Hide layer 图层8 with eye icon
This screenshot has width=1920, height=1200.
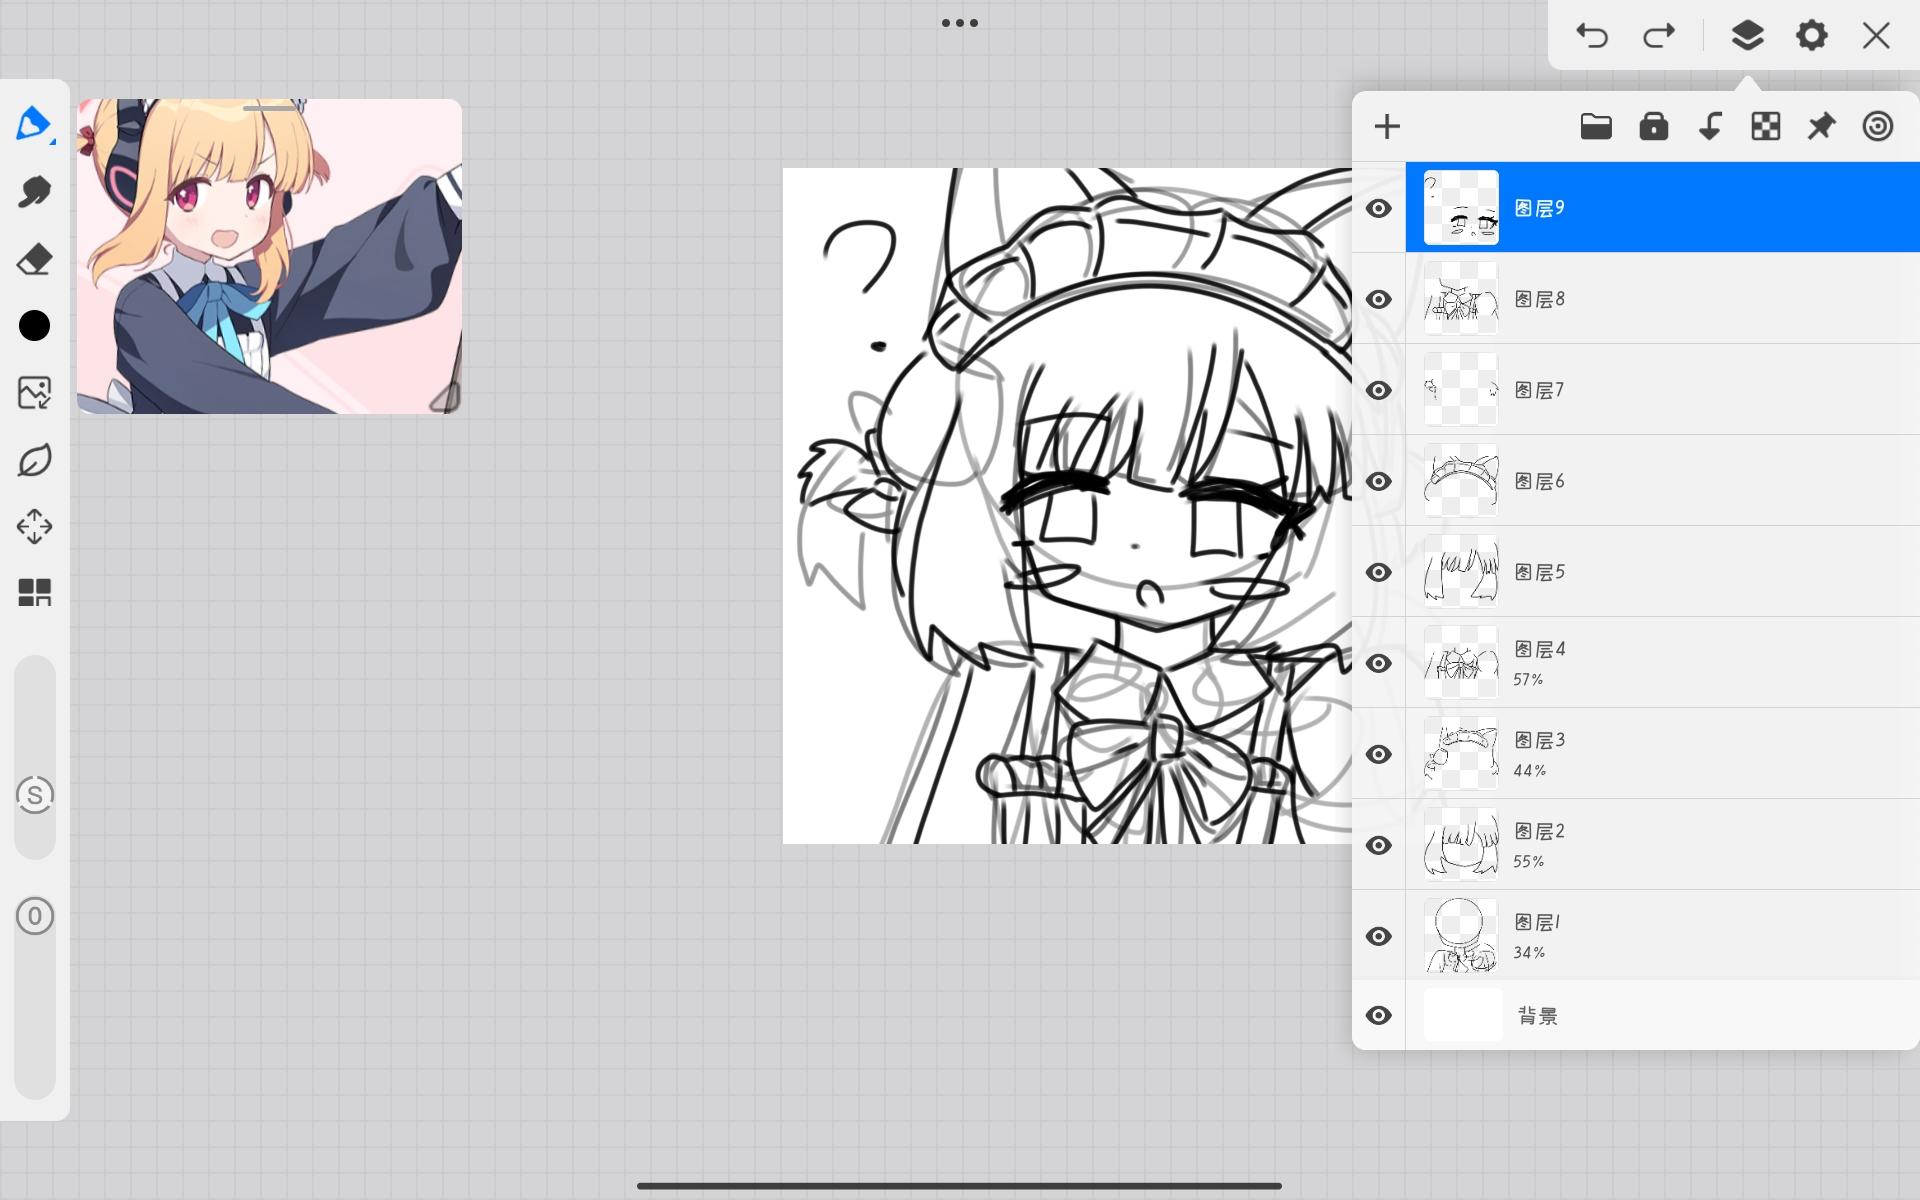click(1379, 299)
